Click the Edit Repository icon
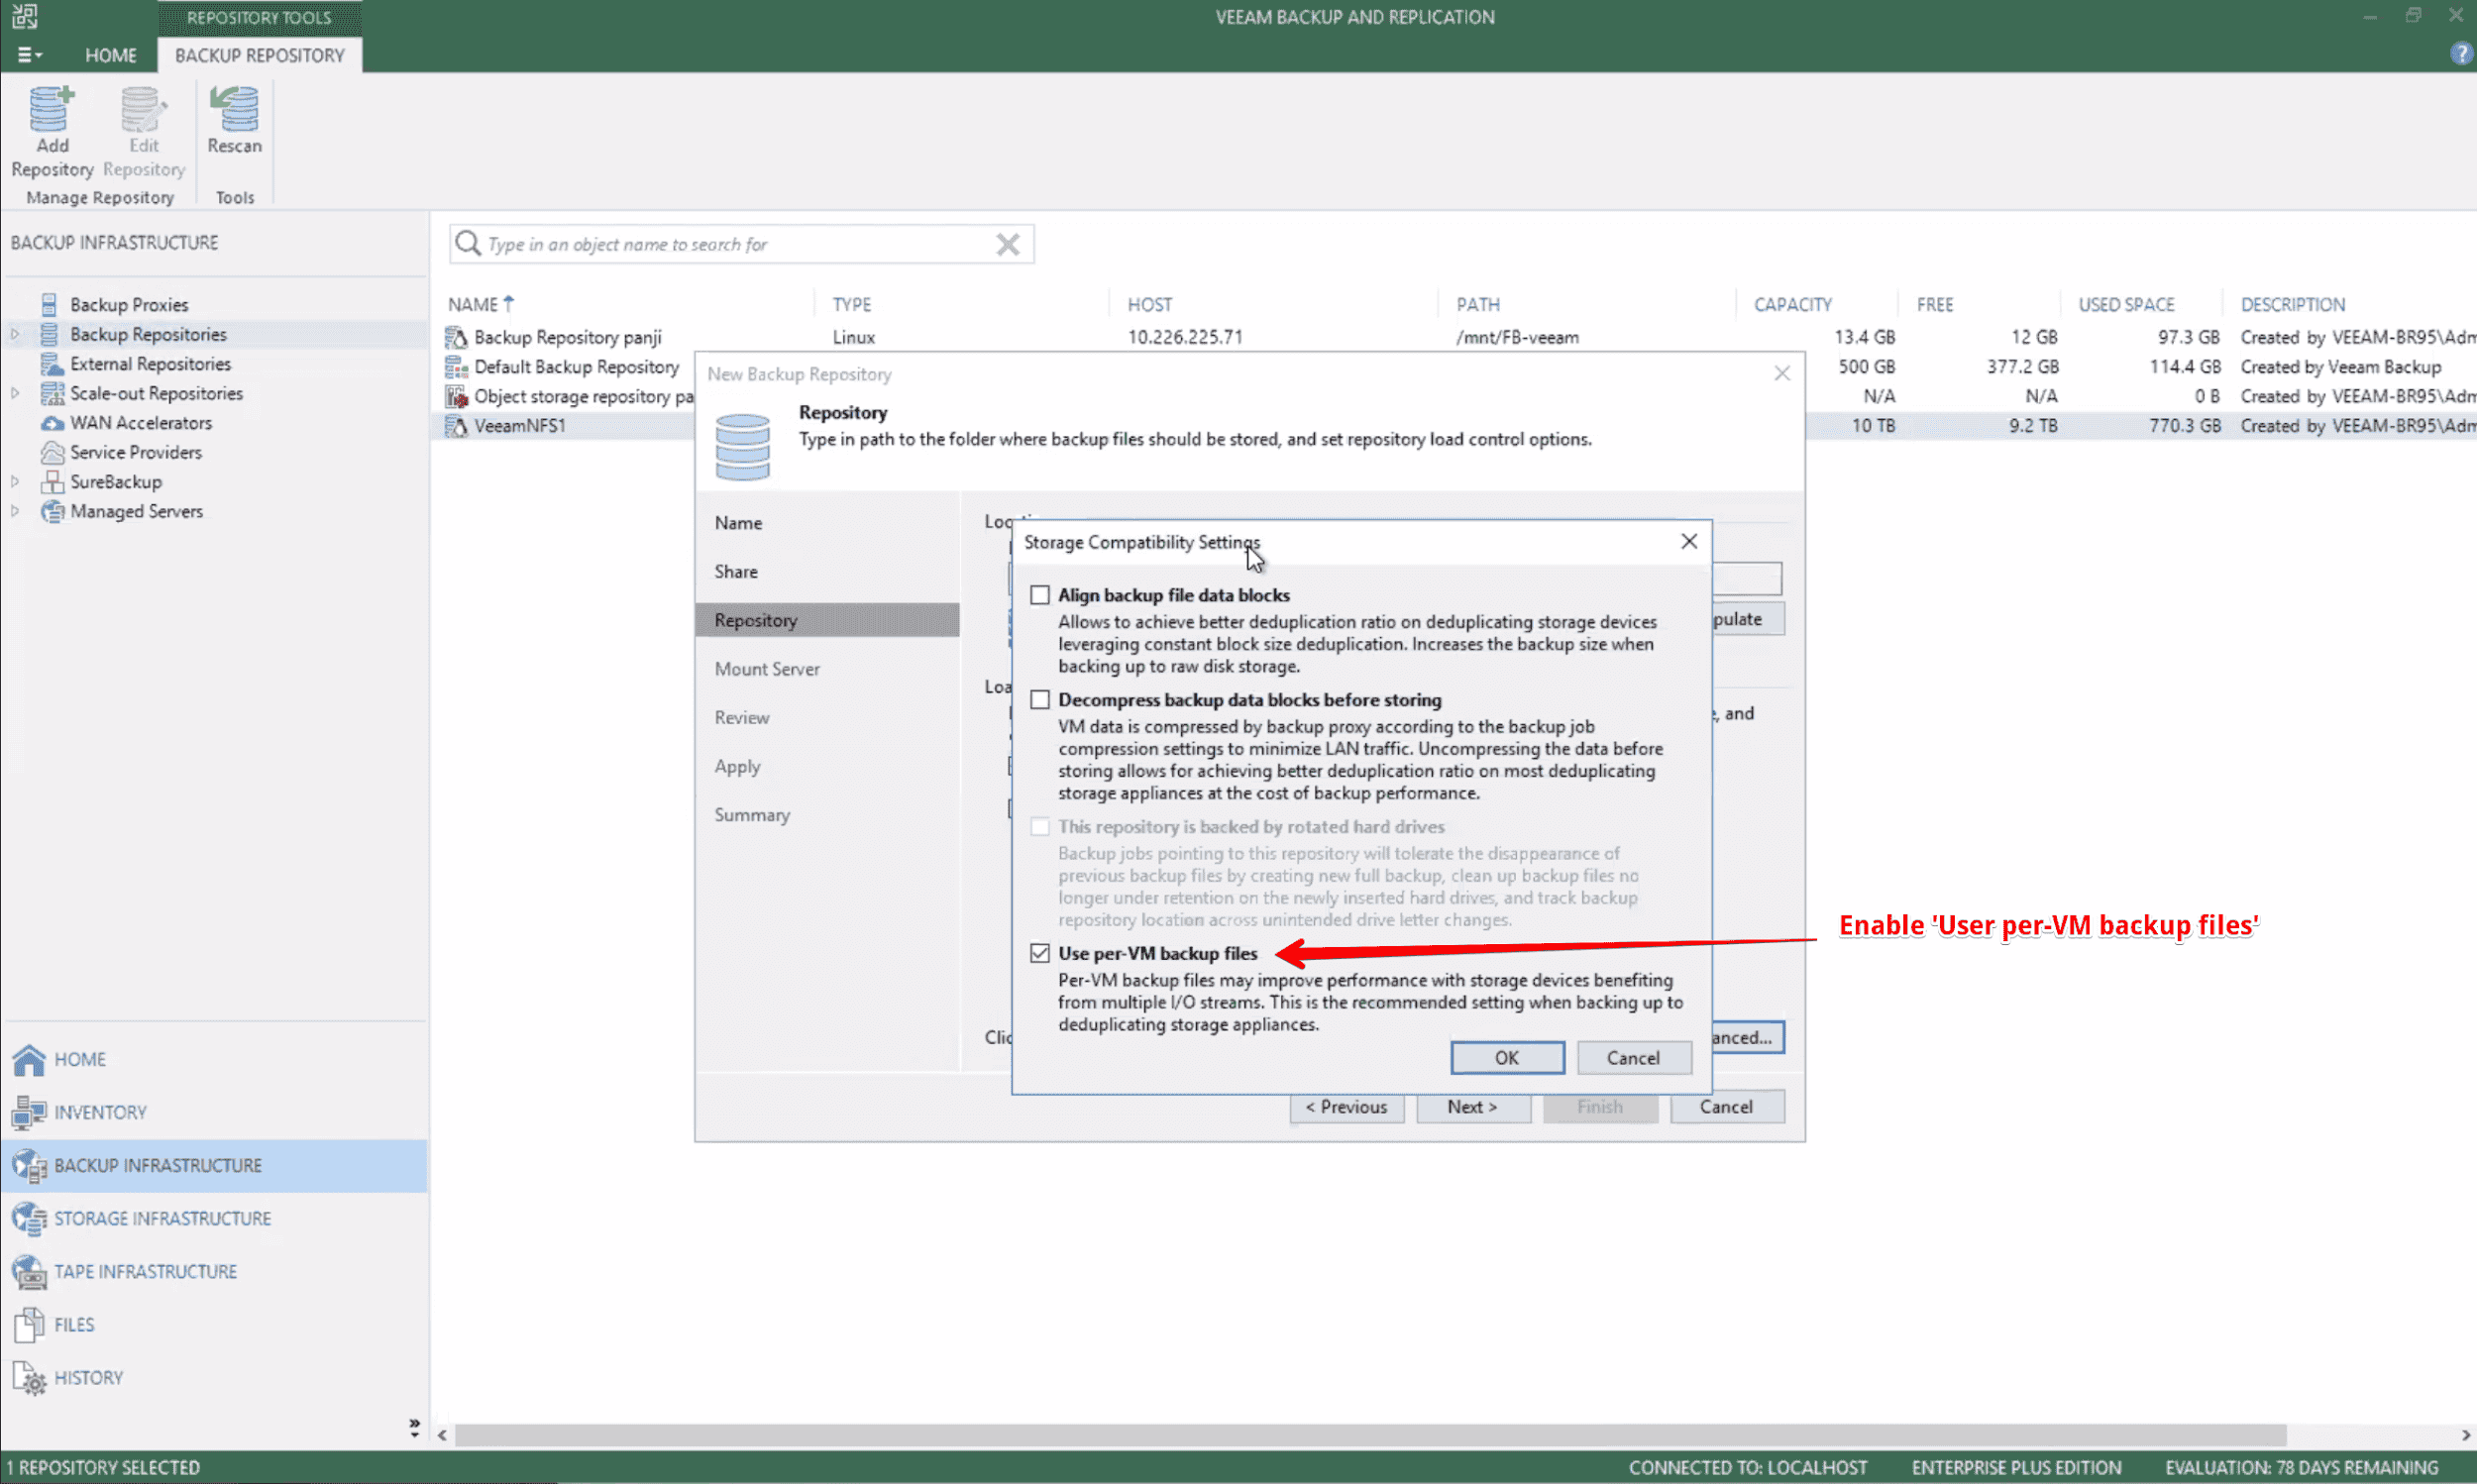Screen dimensions: 2477x1484 143,110
